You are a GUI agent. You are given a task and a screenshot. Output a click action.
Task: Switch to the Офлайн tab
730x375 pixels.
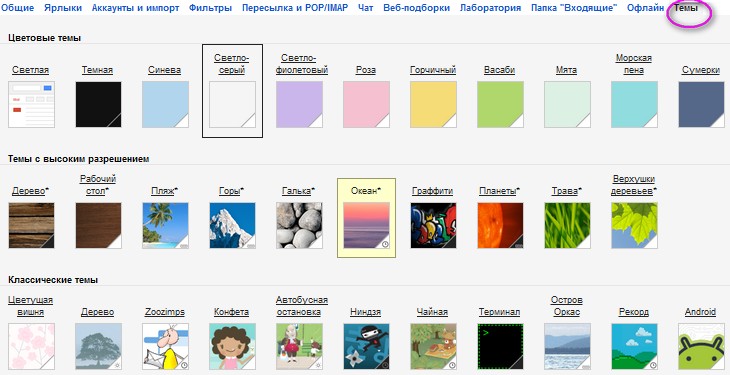tap(646, 8)
